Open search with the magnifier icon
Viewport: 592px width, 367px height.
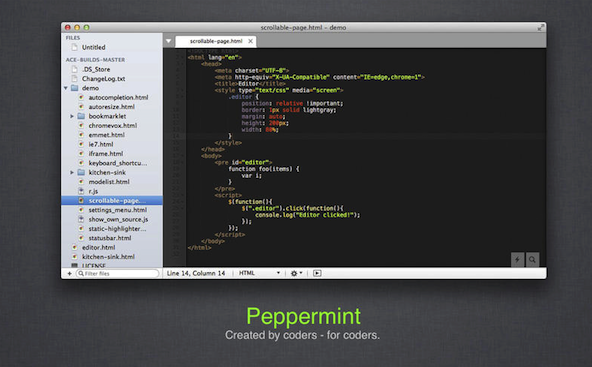(x=532, y=260)
